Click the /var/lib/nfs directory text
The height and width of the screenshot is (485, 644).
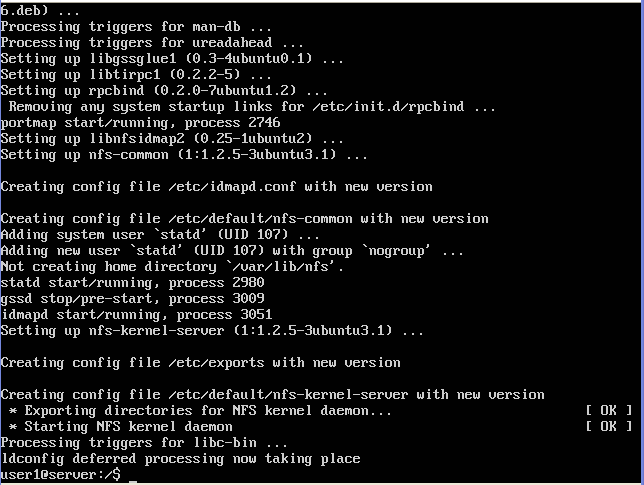point(281,267)
